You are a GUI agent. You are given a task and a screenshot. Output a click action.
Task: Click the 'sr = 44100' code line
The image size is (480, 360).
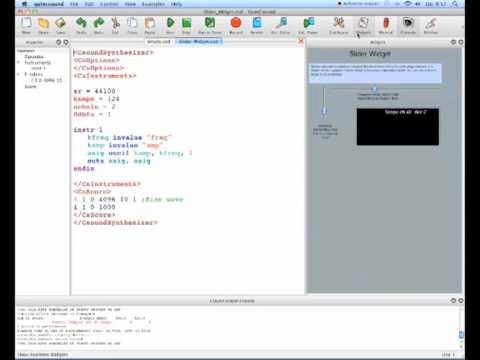(x=94, y=91)
